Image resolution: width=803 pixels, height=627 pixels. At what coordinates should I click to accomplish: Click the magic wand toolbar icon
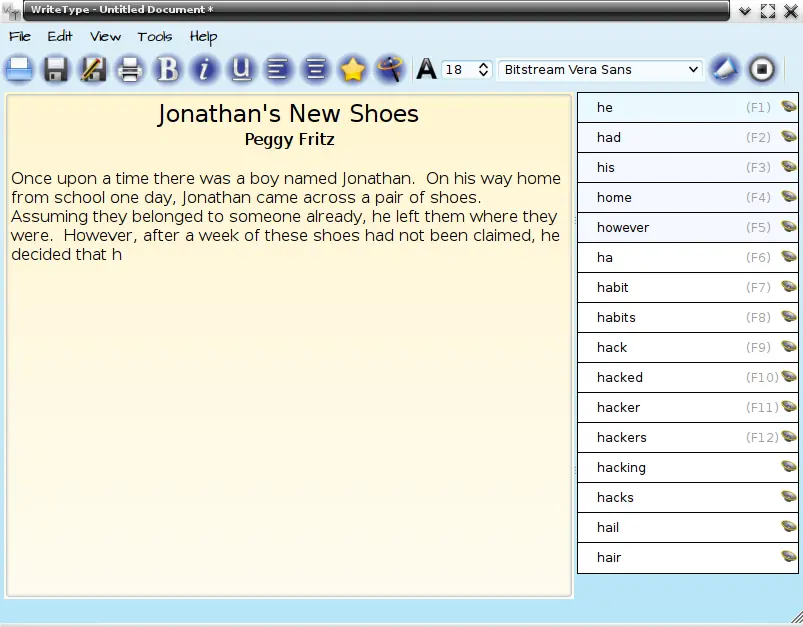(389, 69)
